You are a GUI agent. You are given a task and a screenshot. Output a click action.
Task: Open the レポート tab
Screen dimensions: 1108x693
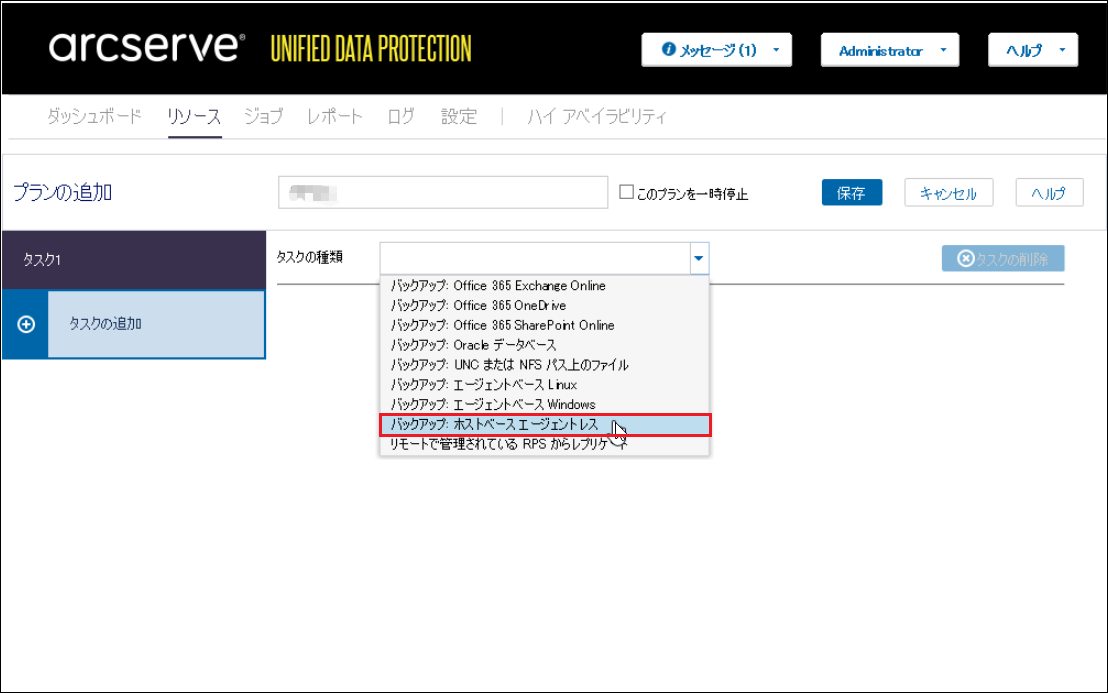coord(334,116)
